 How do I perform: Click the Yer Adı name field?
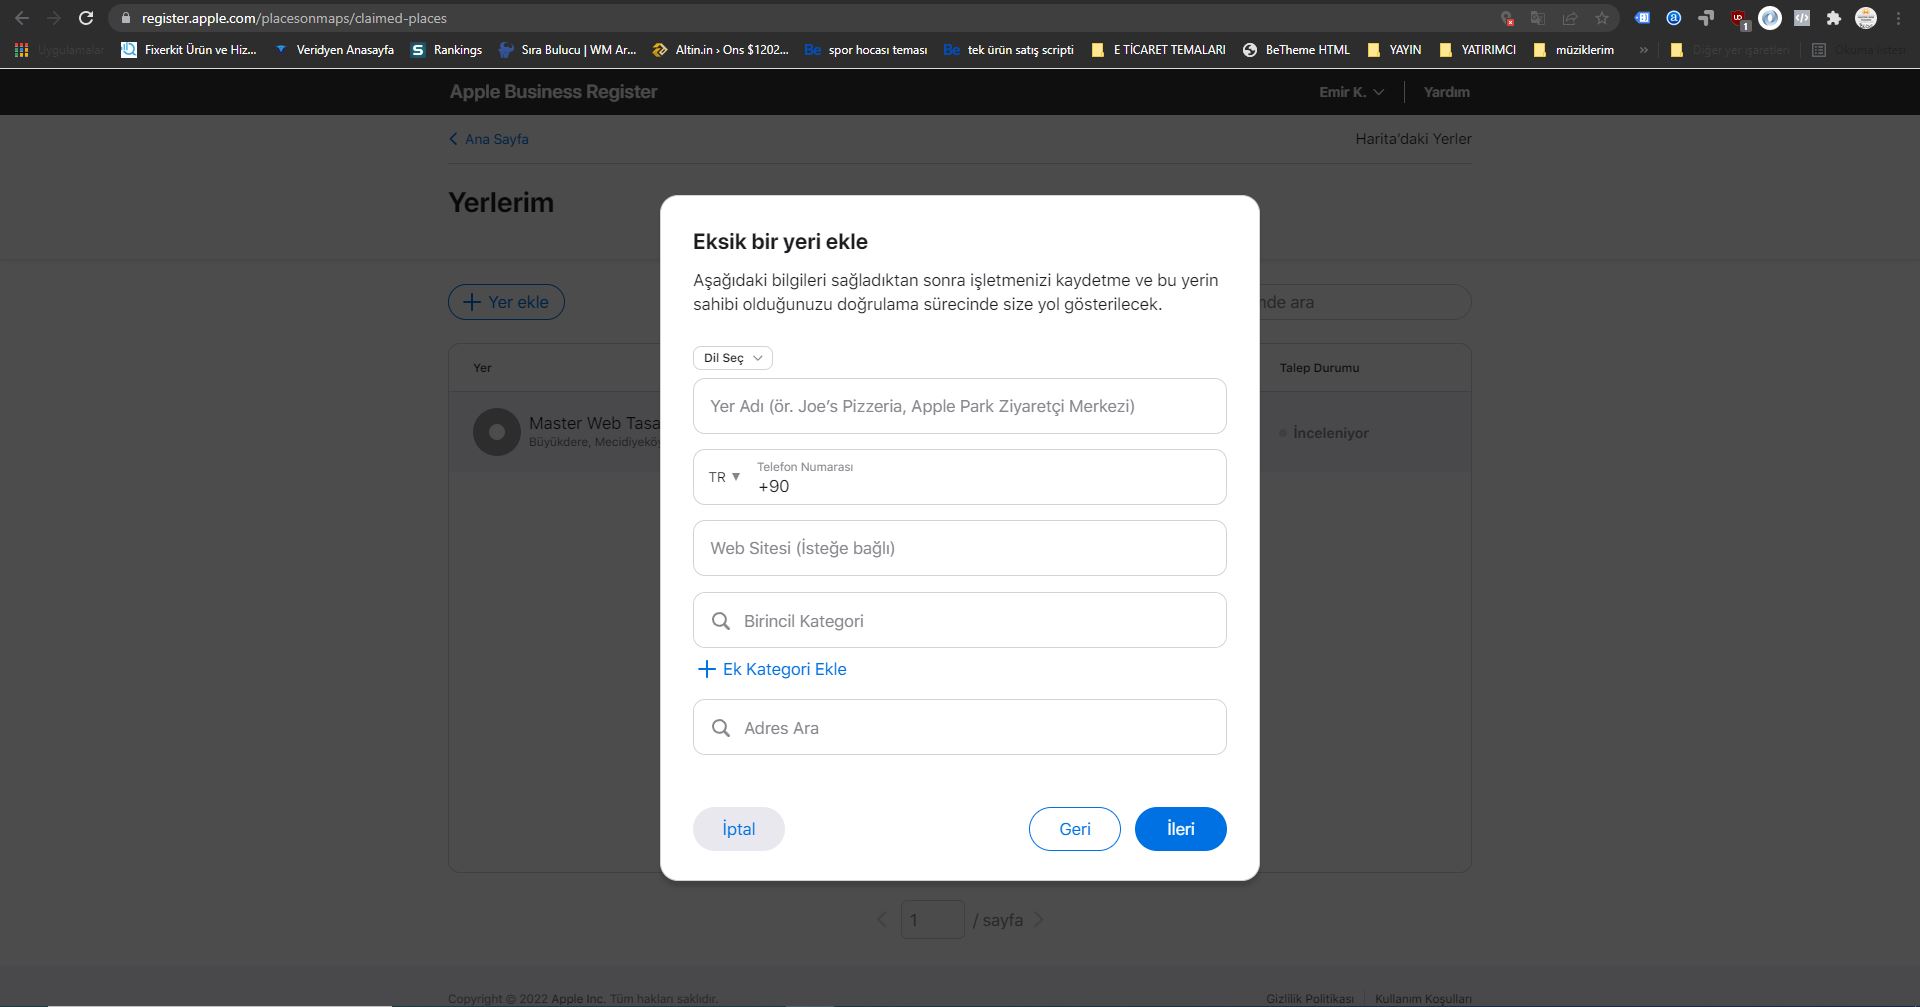[959, 406]
